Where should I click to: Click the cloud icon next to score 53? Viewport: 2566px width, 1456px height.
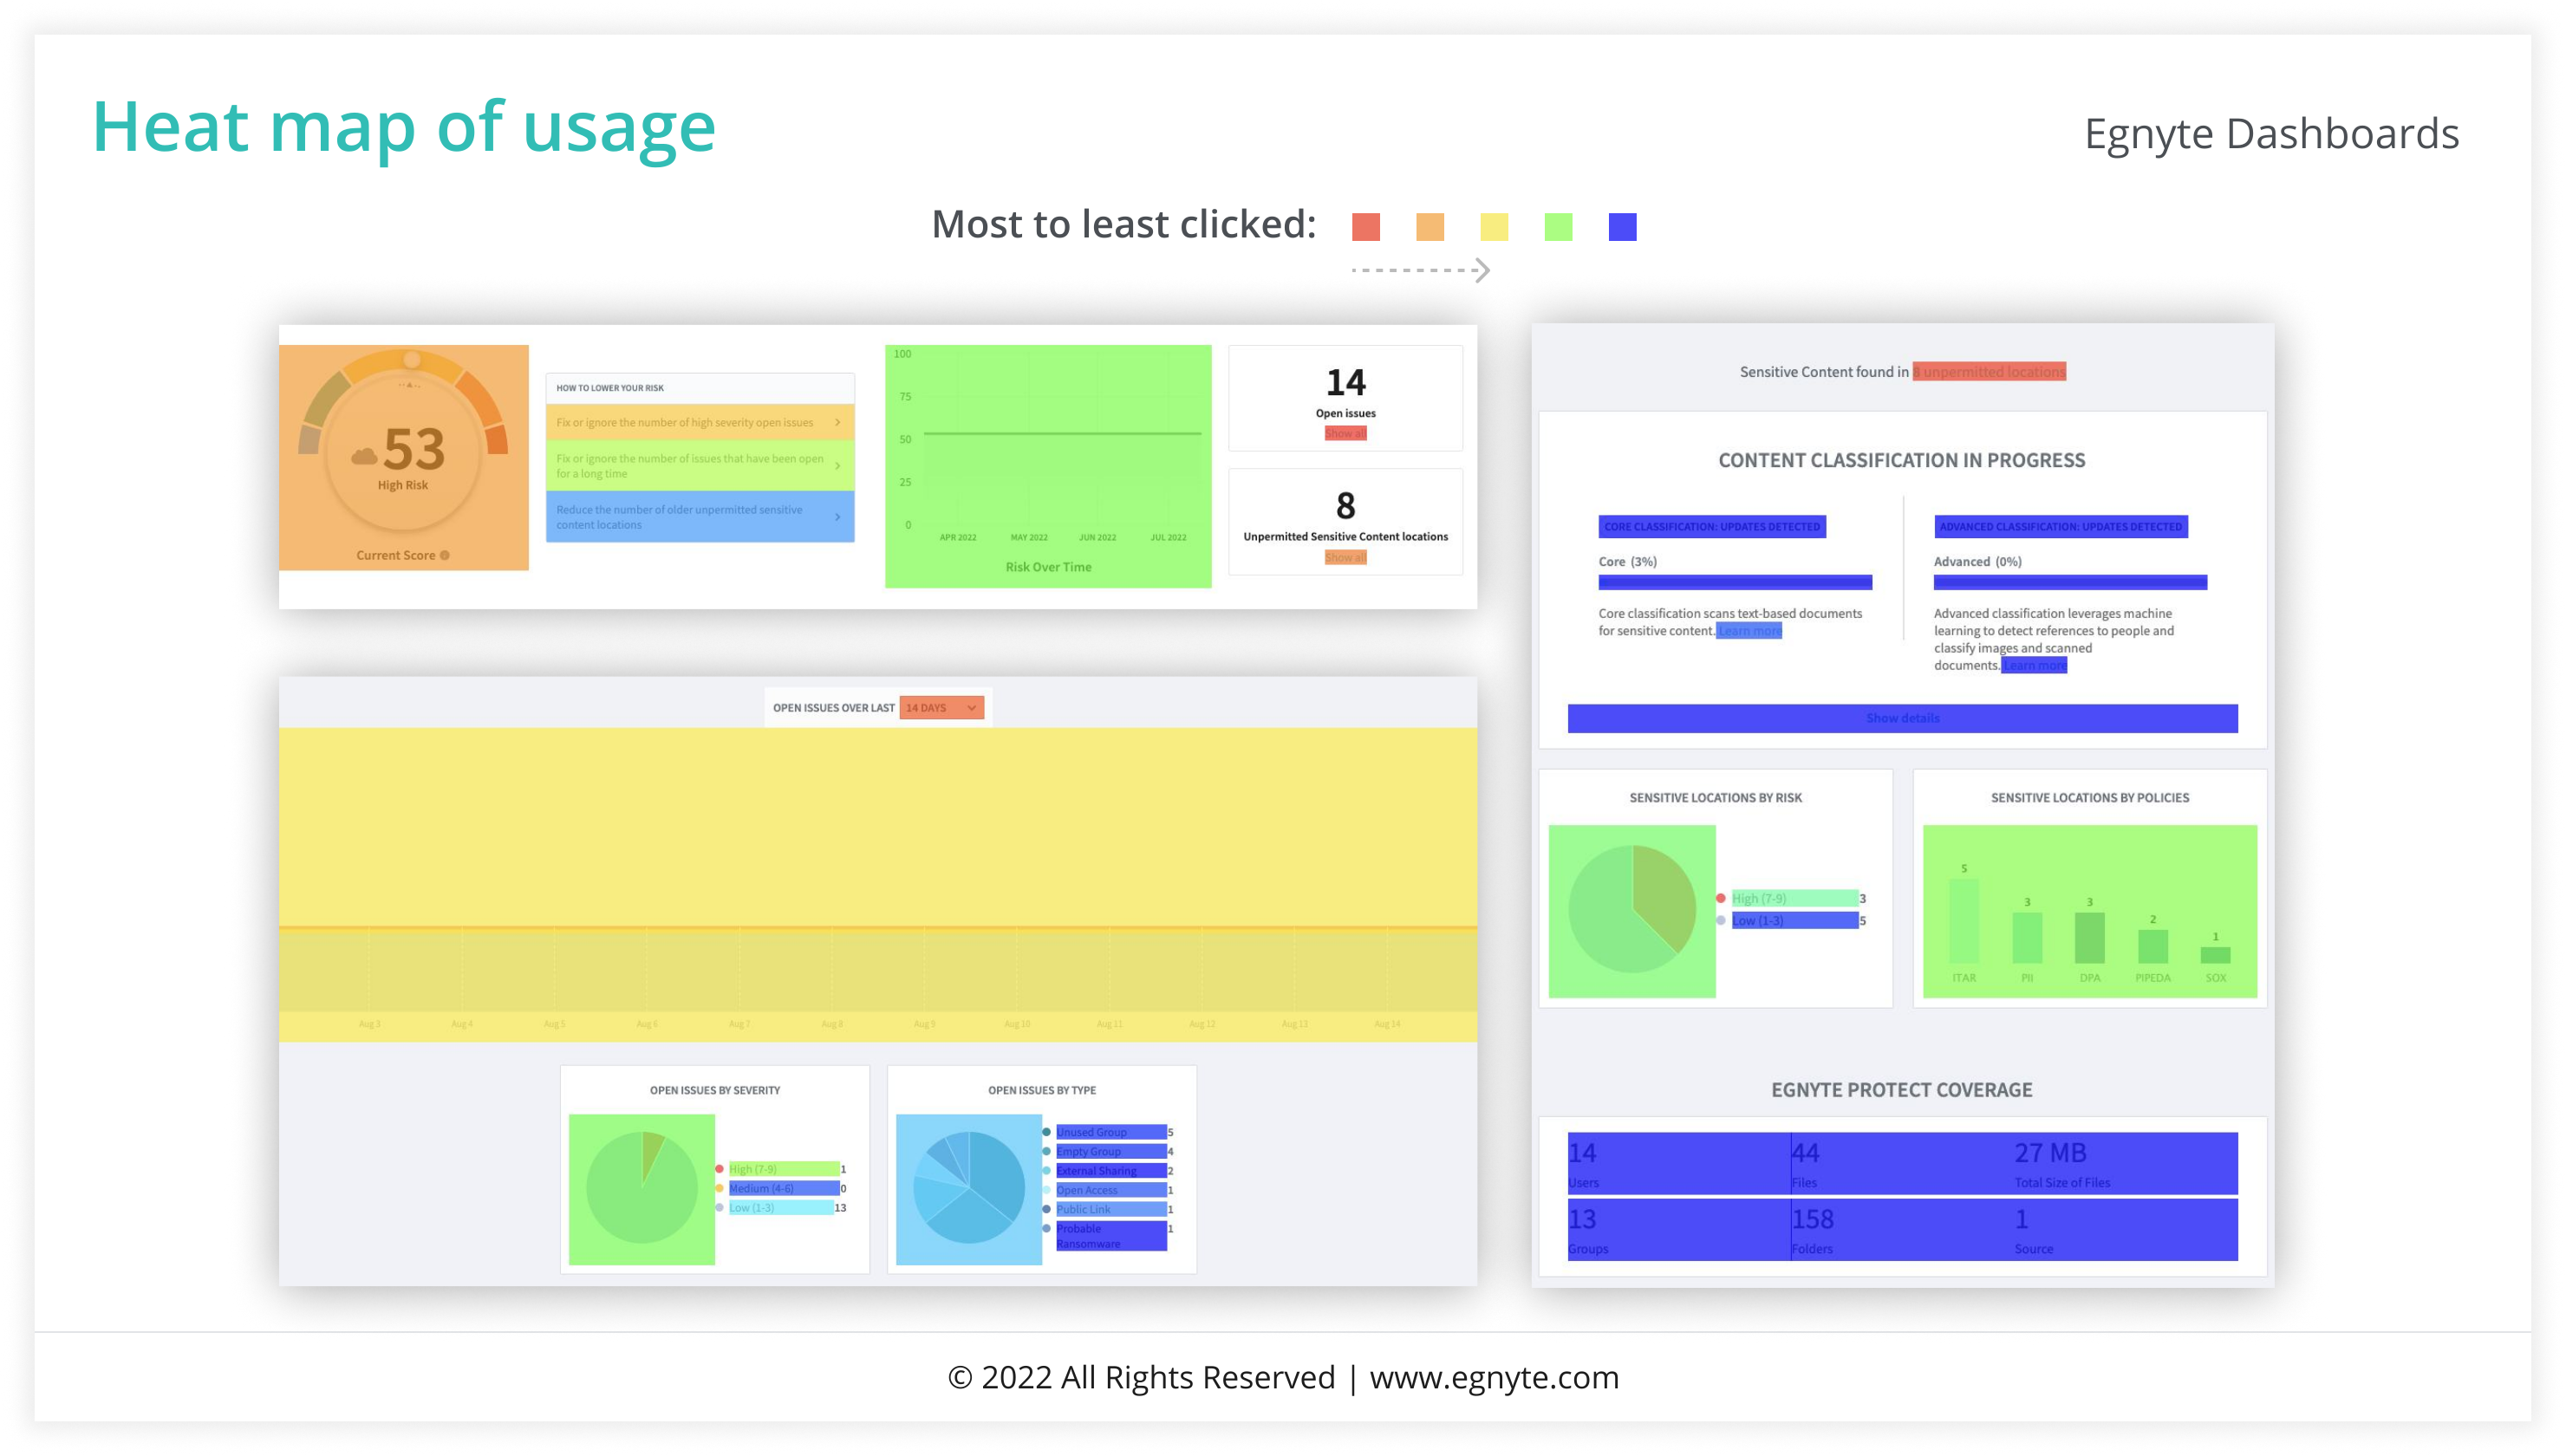tap(364, 456)
